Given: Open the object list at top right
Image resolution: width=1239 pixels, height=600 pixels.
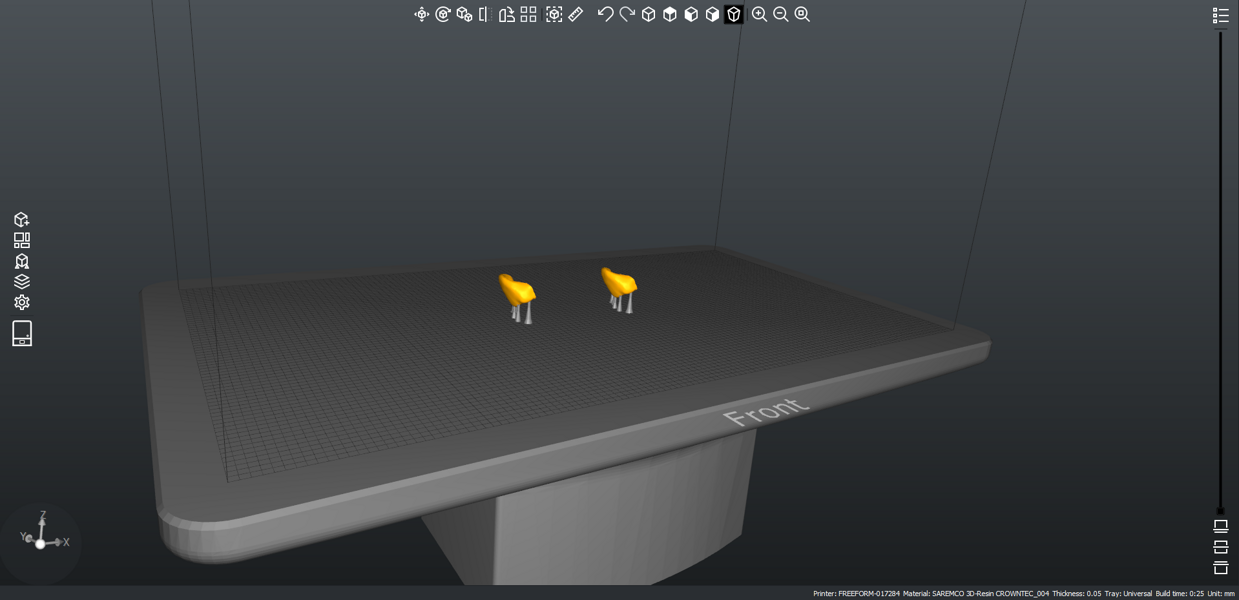Looking at the screenshot, I should click(x=1221, y=15).
